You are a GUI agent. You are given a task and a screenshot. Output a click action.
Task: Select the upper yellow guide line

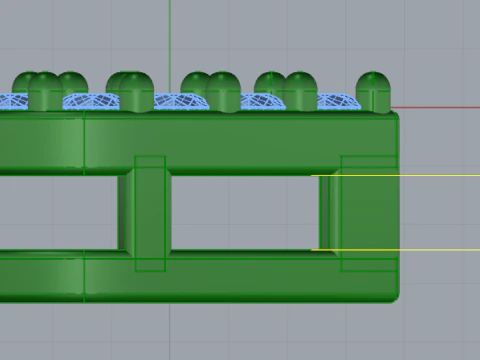coord(395,175)
